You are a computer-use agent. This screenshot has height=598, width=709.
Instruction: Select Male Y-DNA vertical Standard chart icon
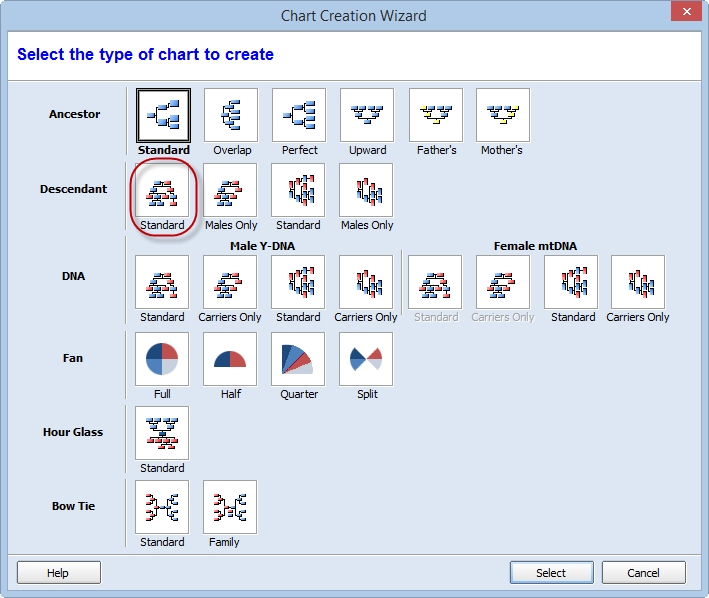(298, 282)
